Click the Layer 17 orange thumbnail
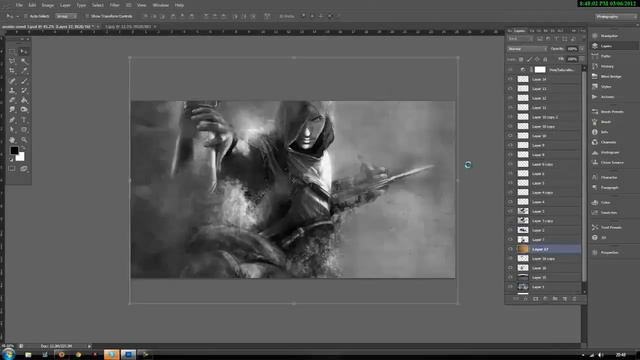Screen dimensions: 640x360 pos(523,249)
